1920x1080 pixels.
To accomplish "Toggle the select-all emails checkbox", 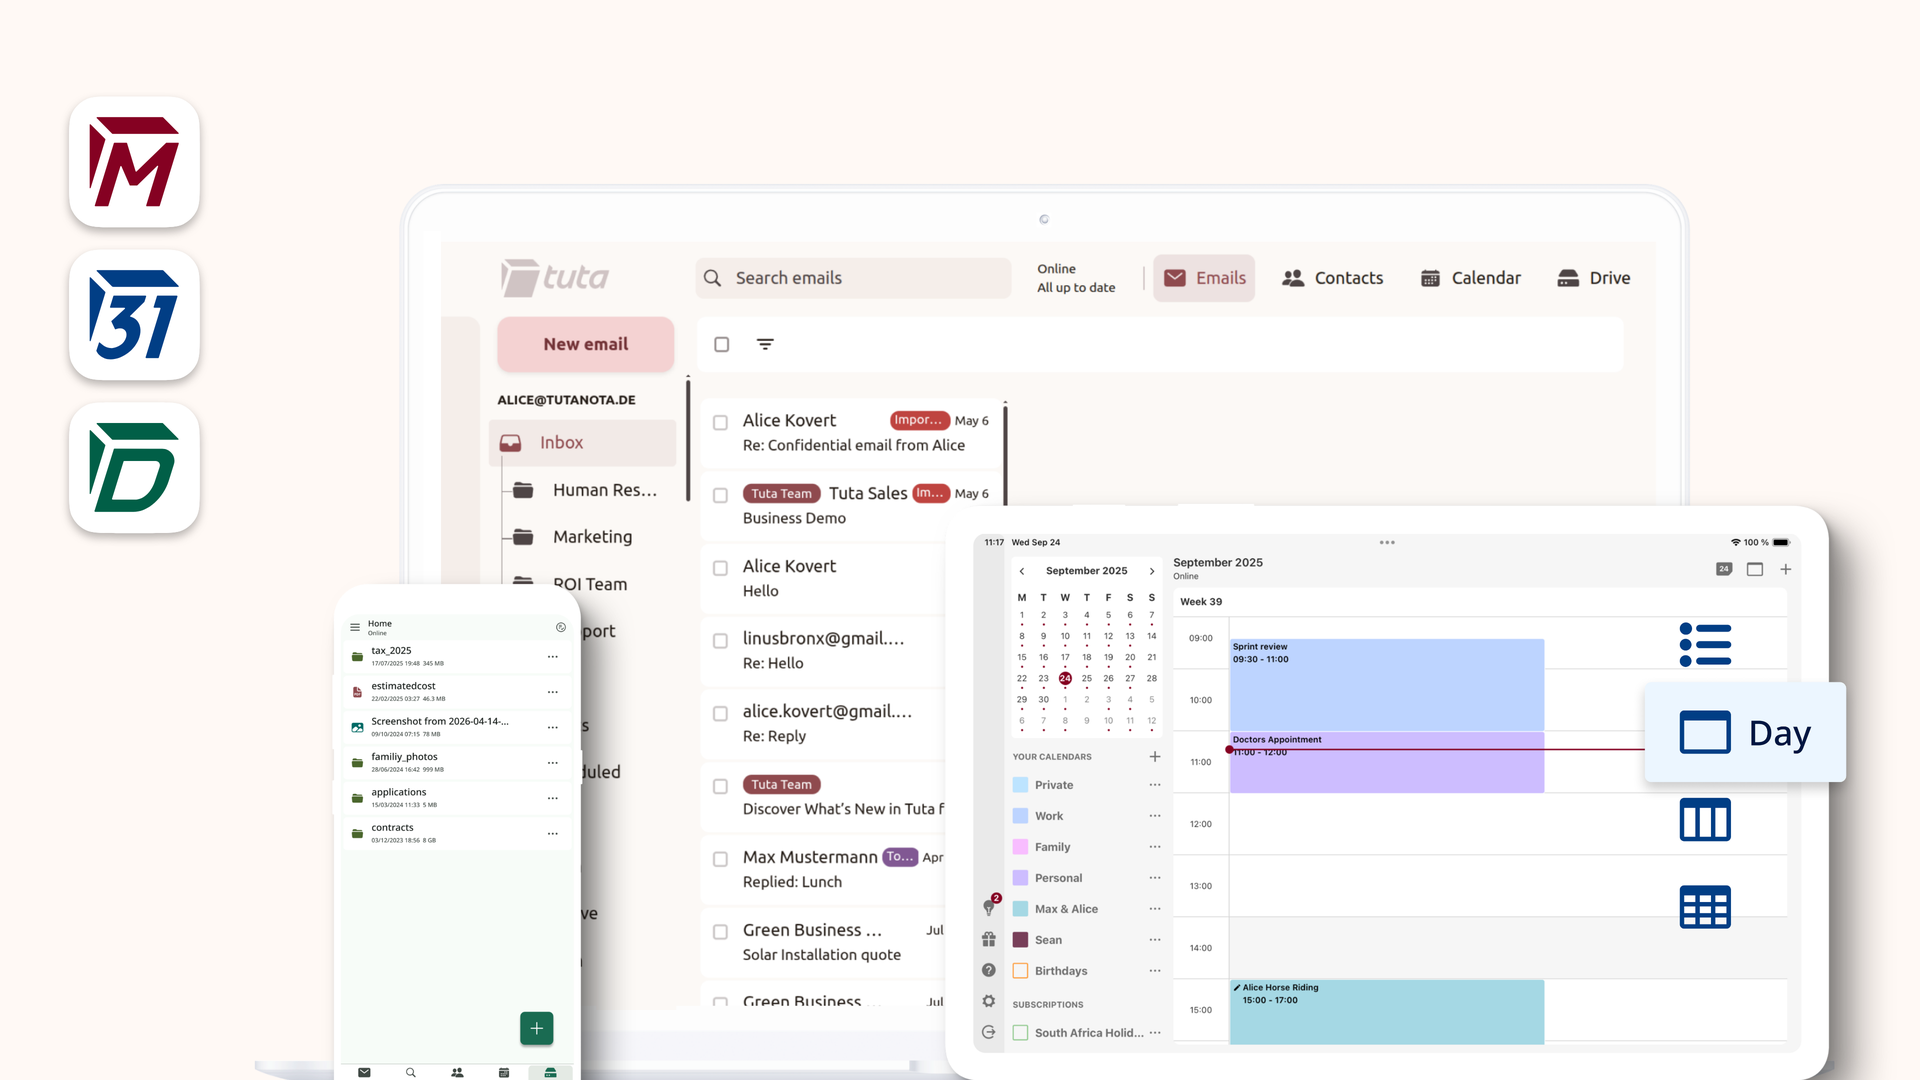I will tap(721, 344).
